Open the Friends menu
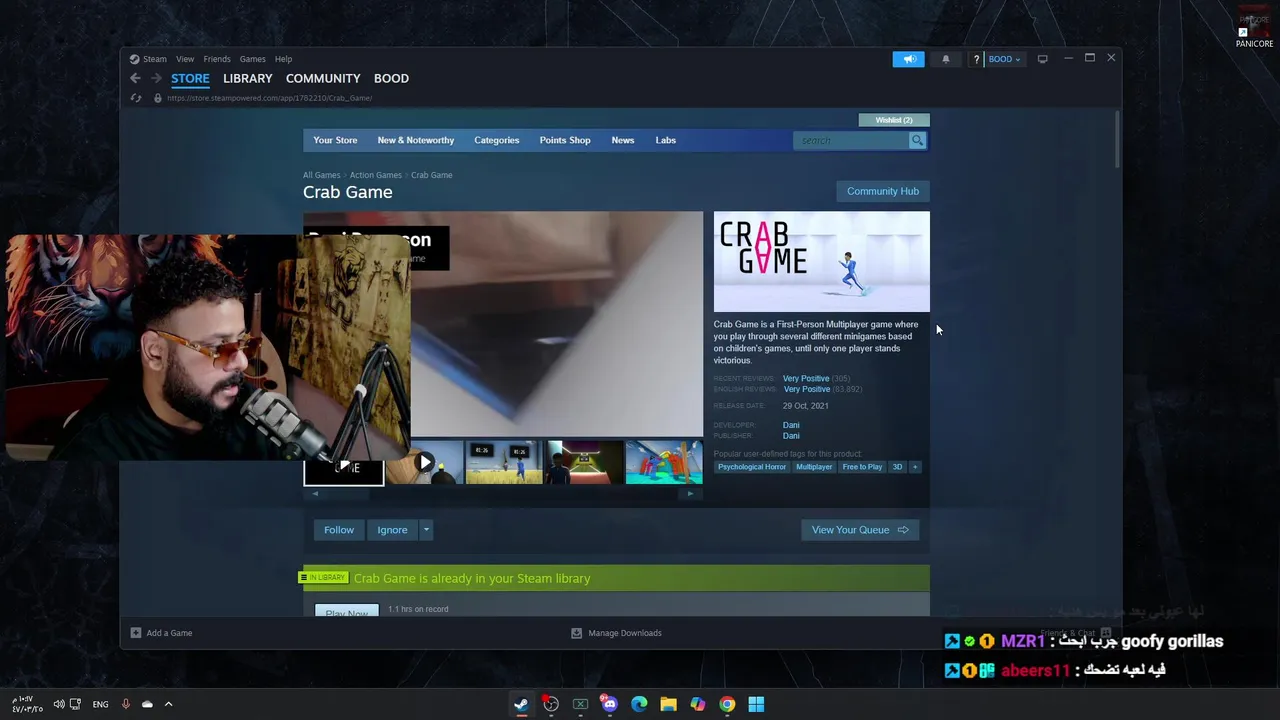The height and width of the screenshot is (720, 1280). pos(217,59)
